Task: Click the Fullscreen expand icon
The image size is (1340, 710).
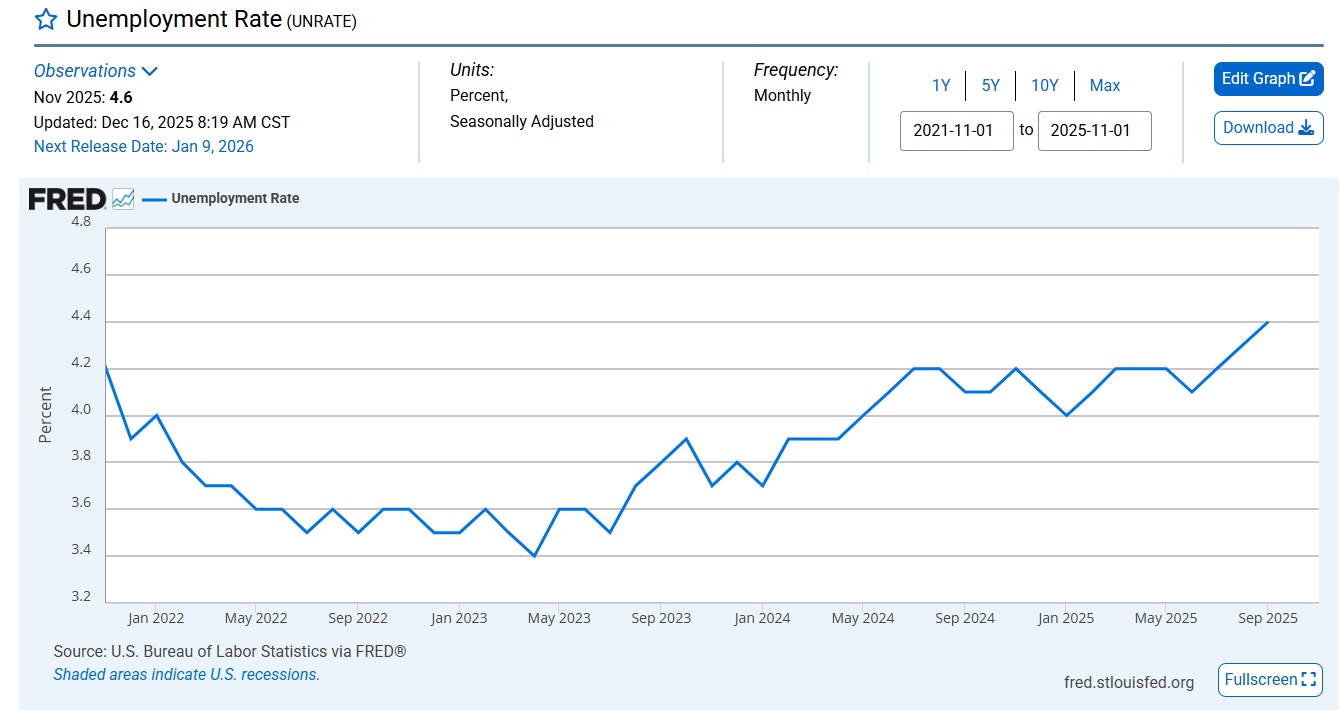Action: [1308, 680]
